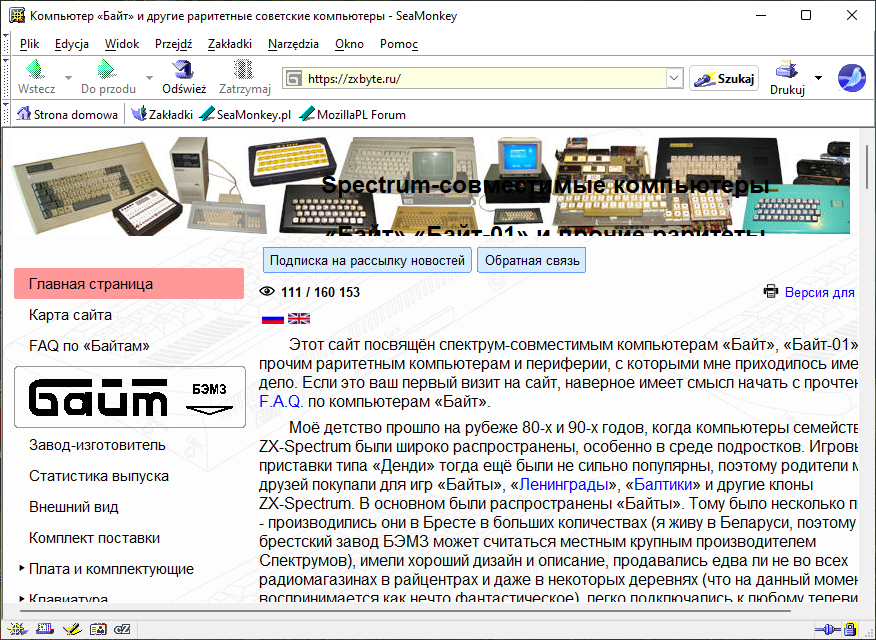The height and width of the screenshot is (640, 876).
Task: Follow the Балтики link
Action: [663, 484]
